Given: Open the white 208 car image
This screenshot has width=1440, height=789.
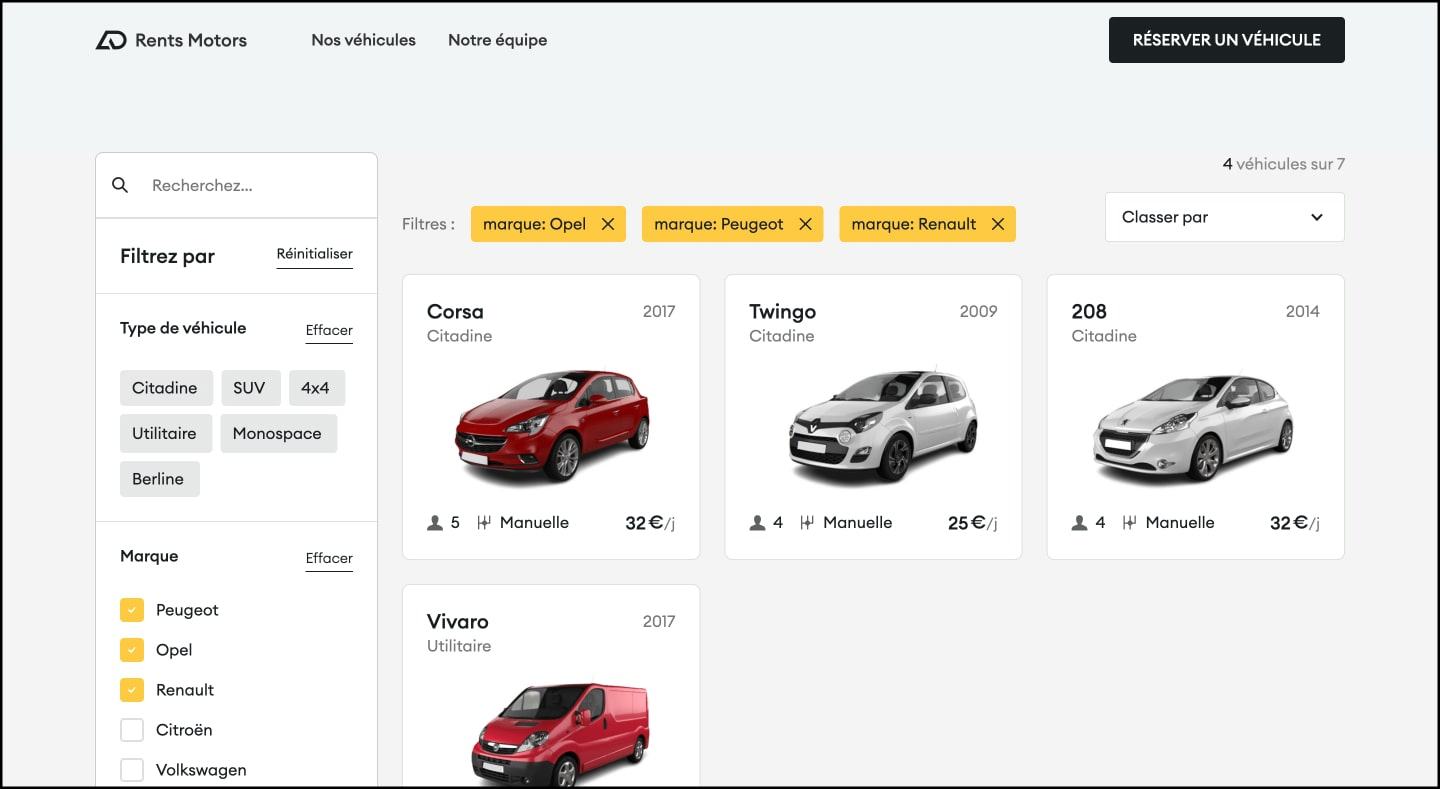Looking at the screenshot, I should tap(1194, 428).
